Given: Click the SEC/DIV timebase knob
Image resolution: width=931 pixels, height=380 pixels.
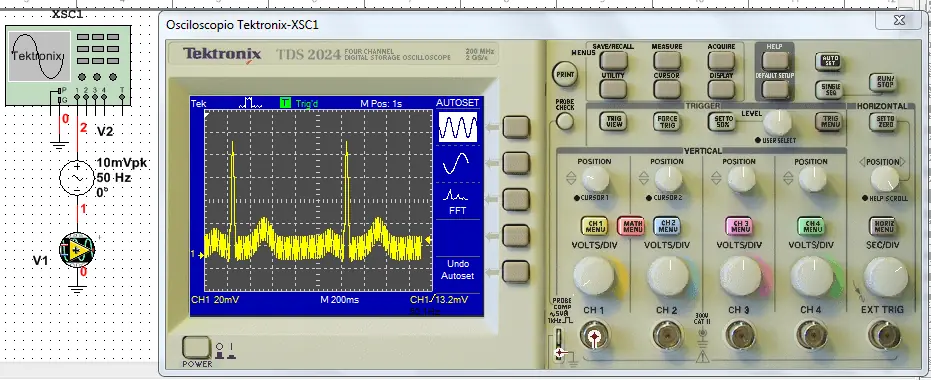Looking at the screenshot, I should 885,277.
